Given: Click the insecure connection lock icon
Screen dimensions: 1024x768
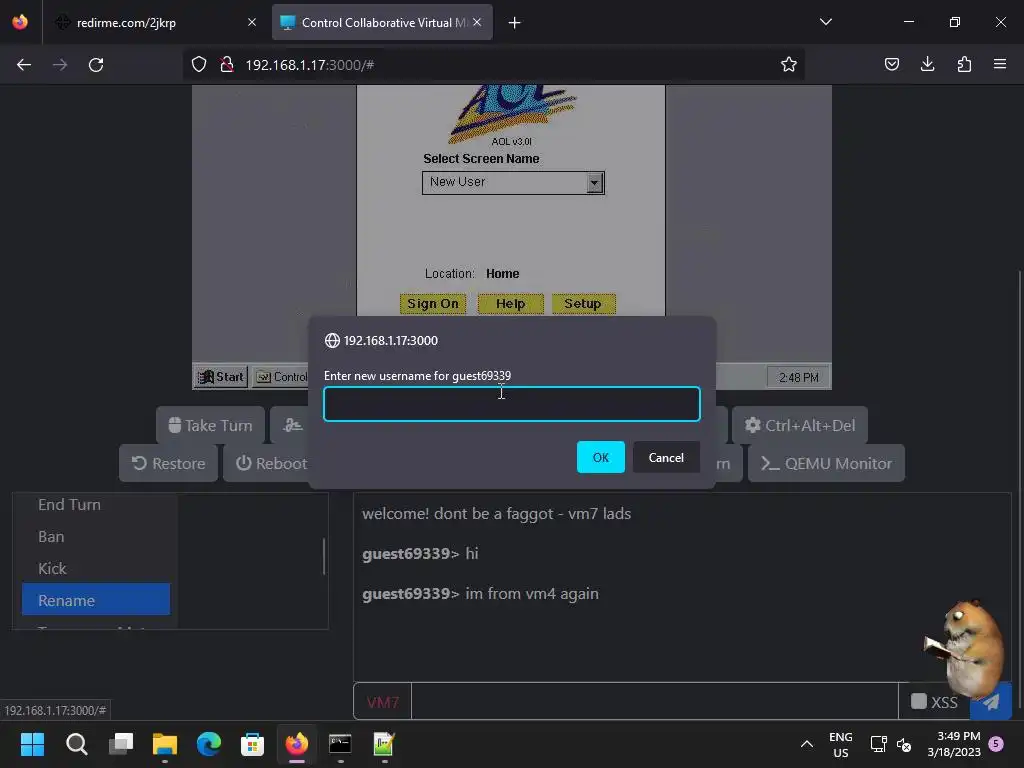Looking at the screenshot, I should click(227, 64).
